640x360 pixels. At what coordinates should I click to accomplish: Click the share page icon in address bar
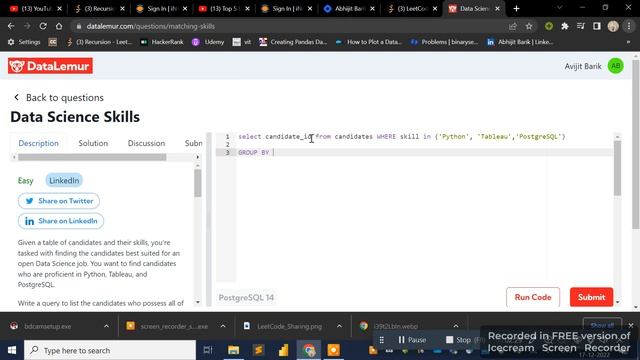coord(513,26)
